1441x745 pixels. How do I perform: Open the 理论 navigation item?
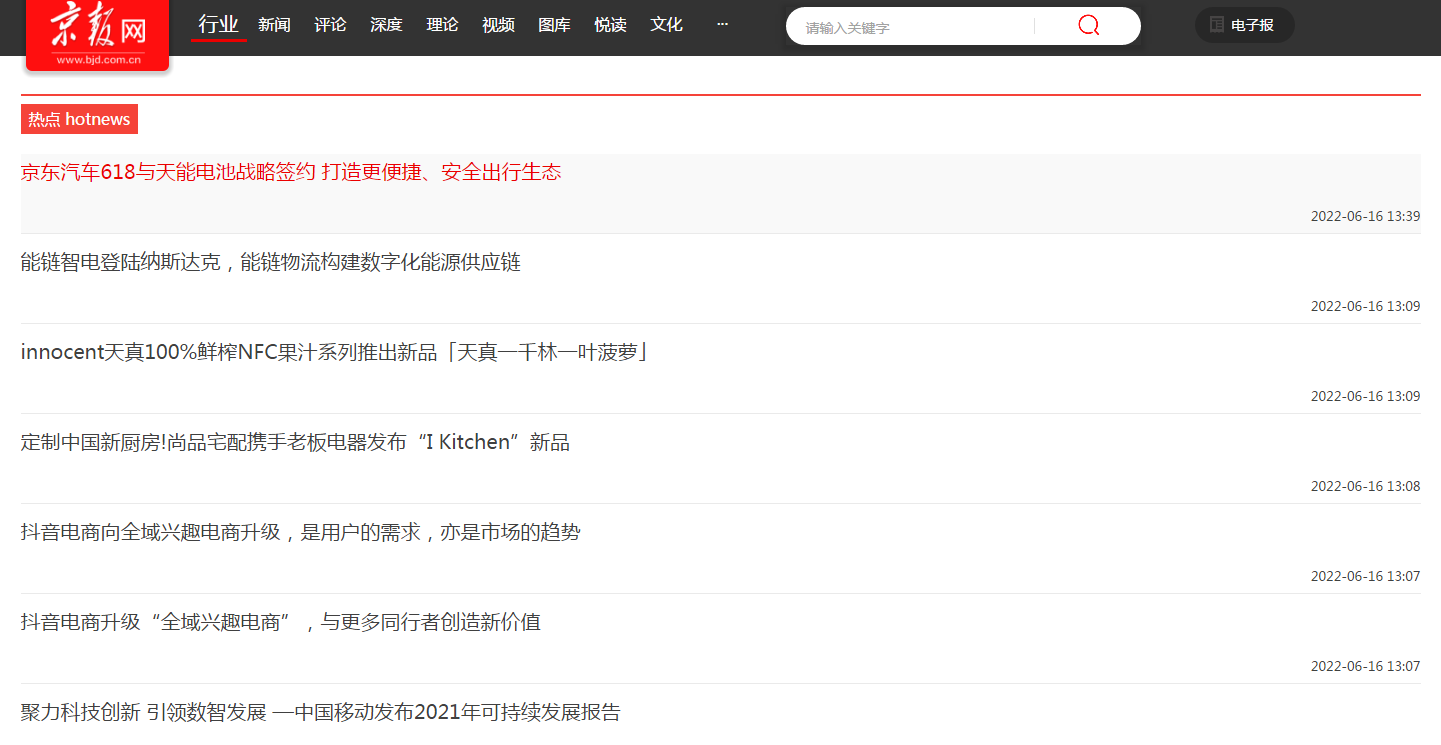tap(442, 25)
